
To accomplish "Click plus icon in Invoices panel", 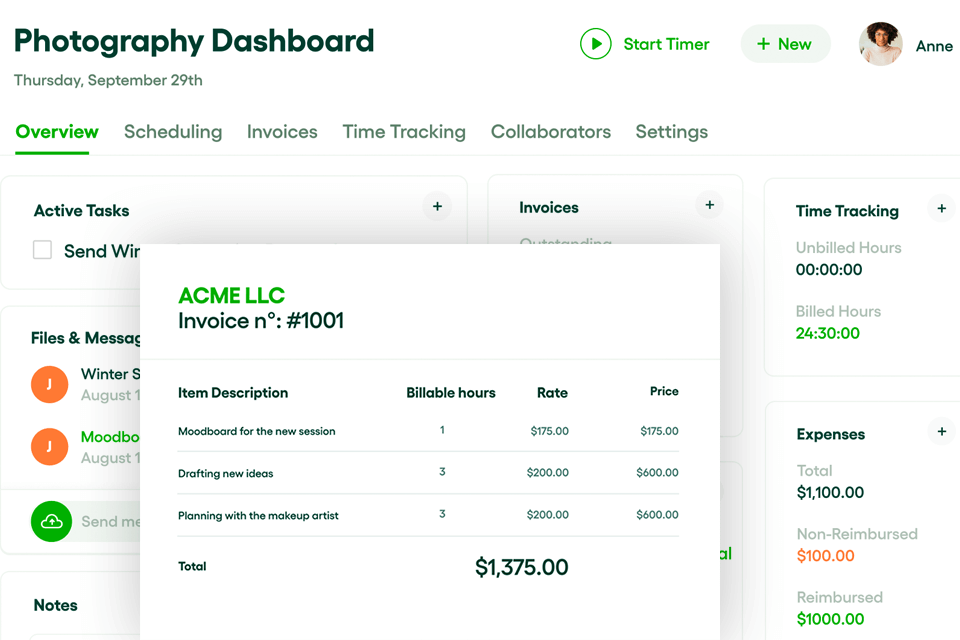I will [709, 205].
